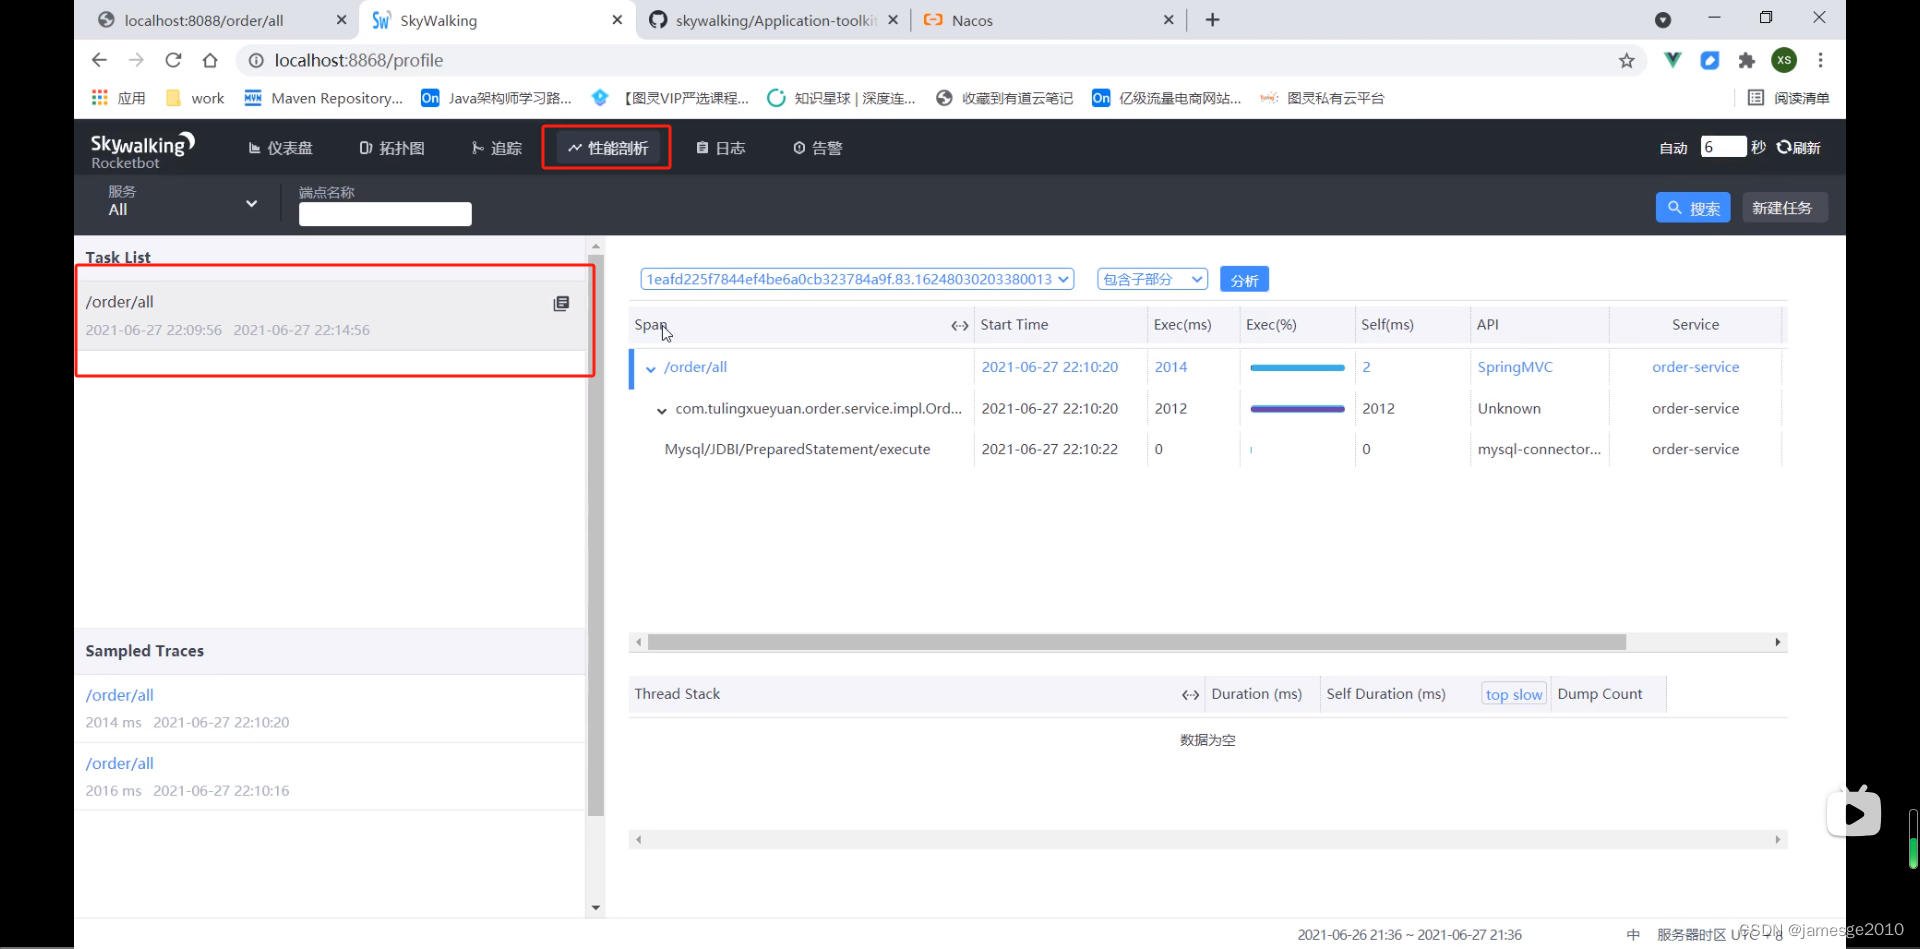1920x949 pixels.
Task: Click the com.tulingxueyuan Exec(%) purple bar
Action: (1297, 409)
